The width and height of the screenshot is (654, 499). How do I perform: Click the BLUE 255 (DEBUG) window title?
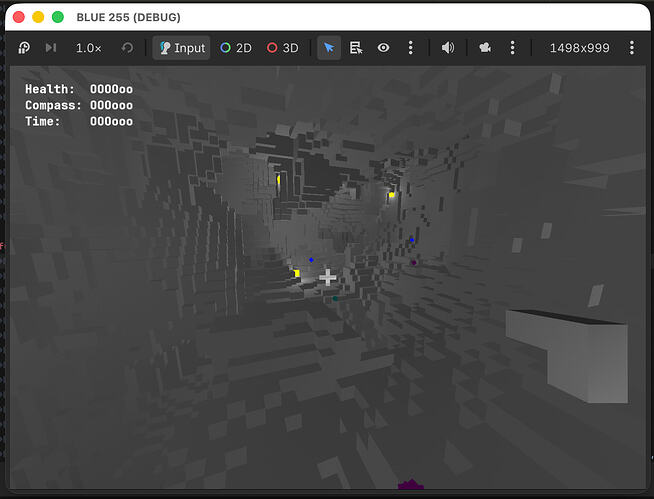pyautogui.click(x=128, y=18)
